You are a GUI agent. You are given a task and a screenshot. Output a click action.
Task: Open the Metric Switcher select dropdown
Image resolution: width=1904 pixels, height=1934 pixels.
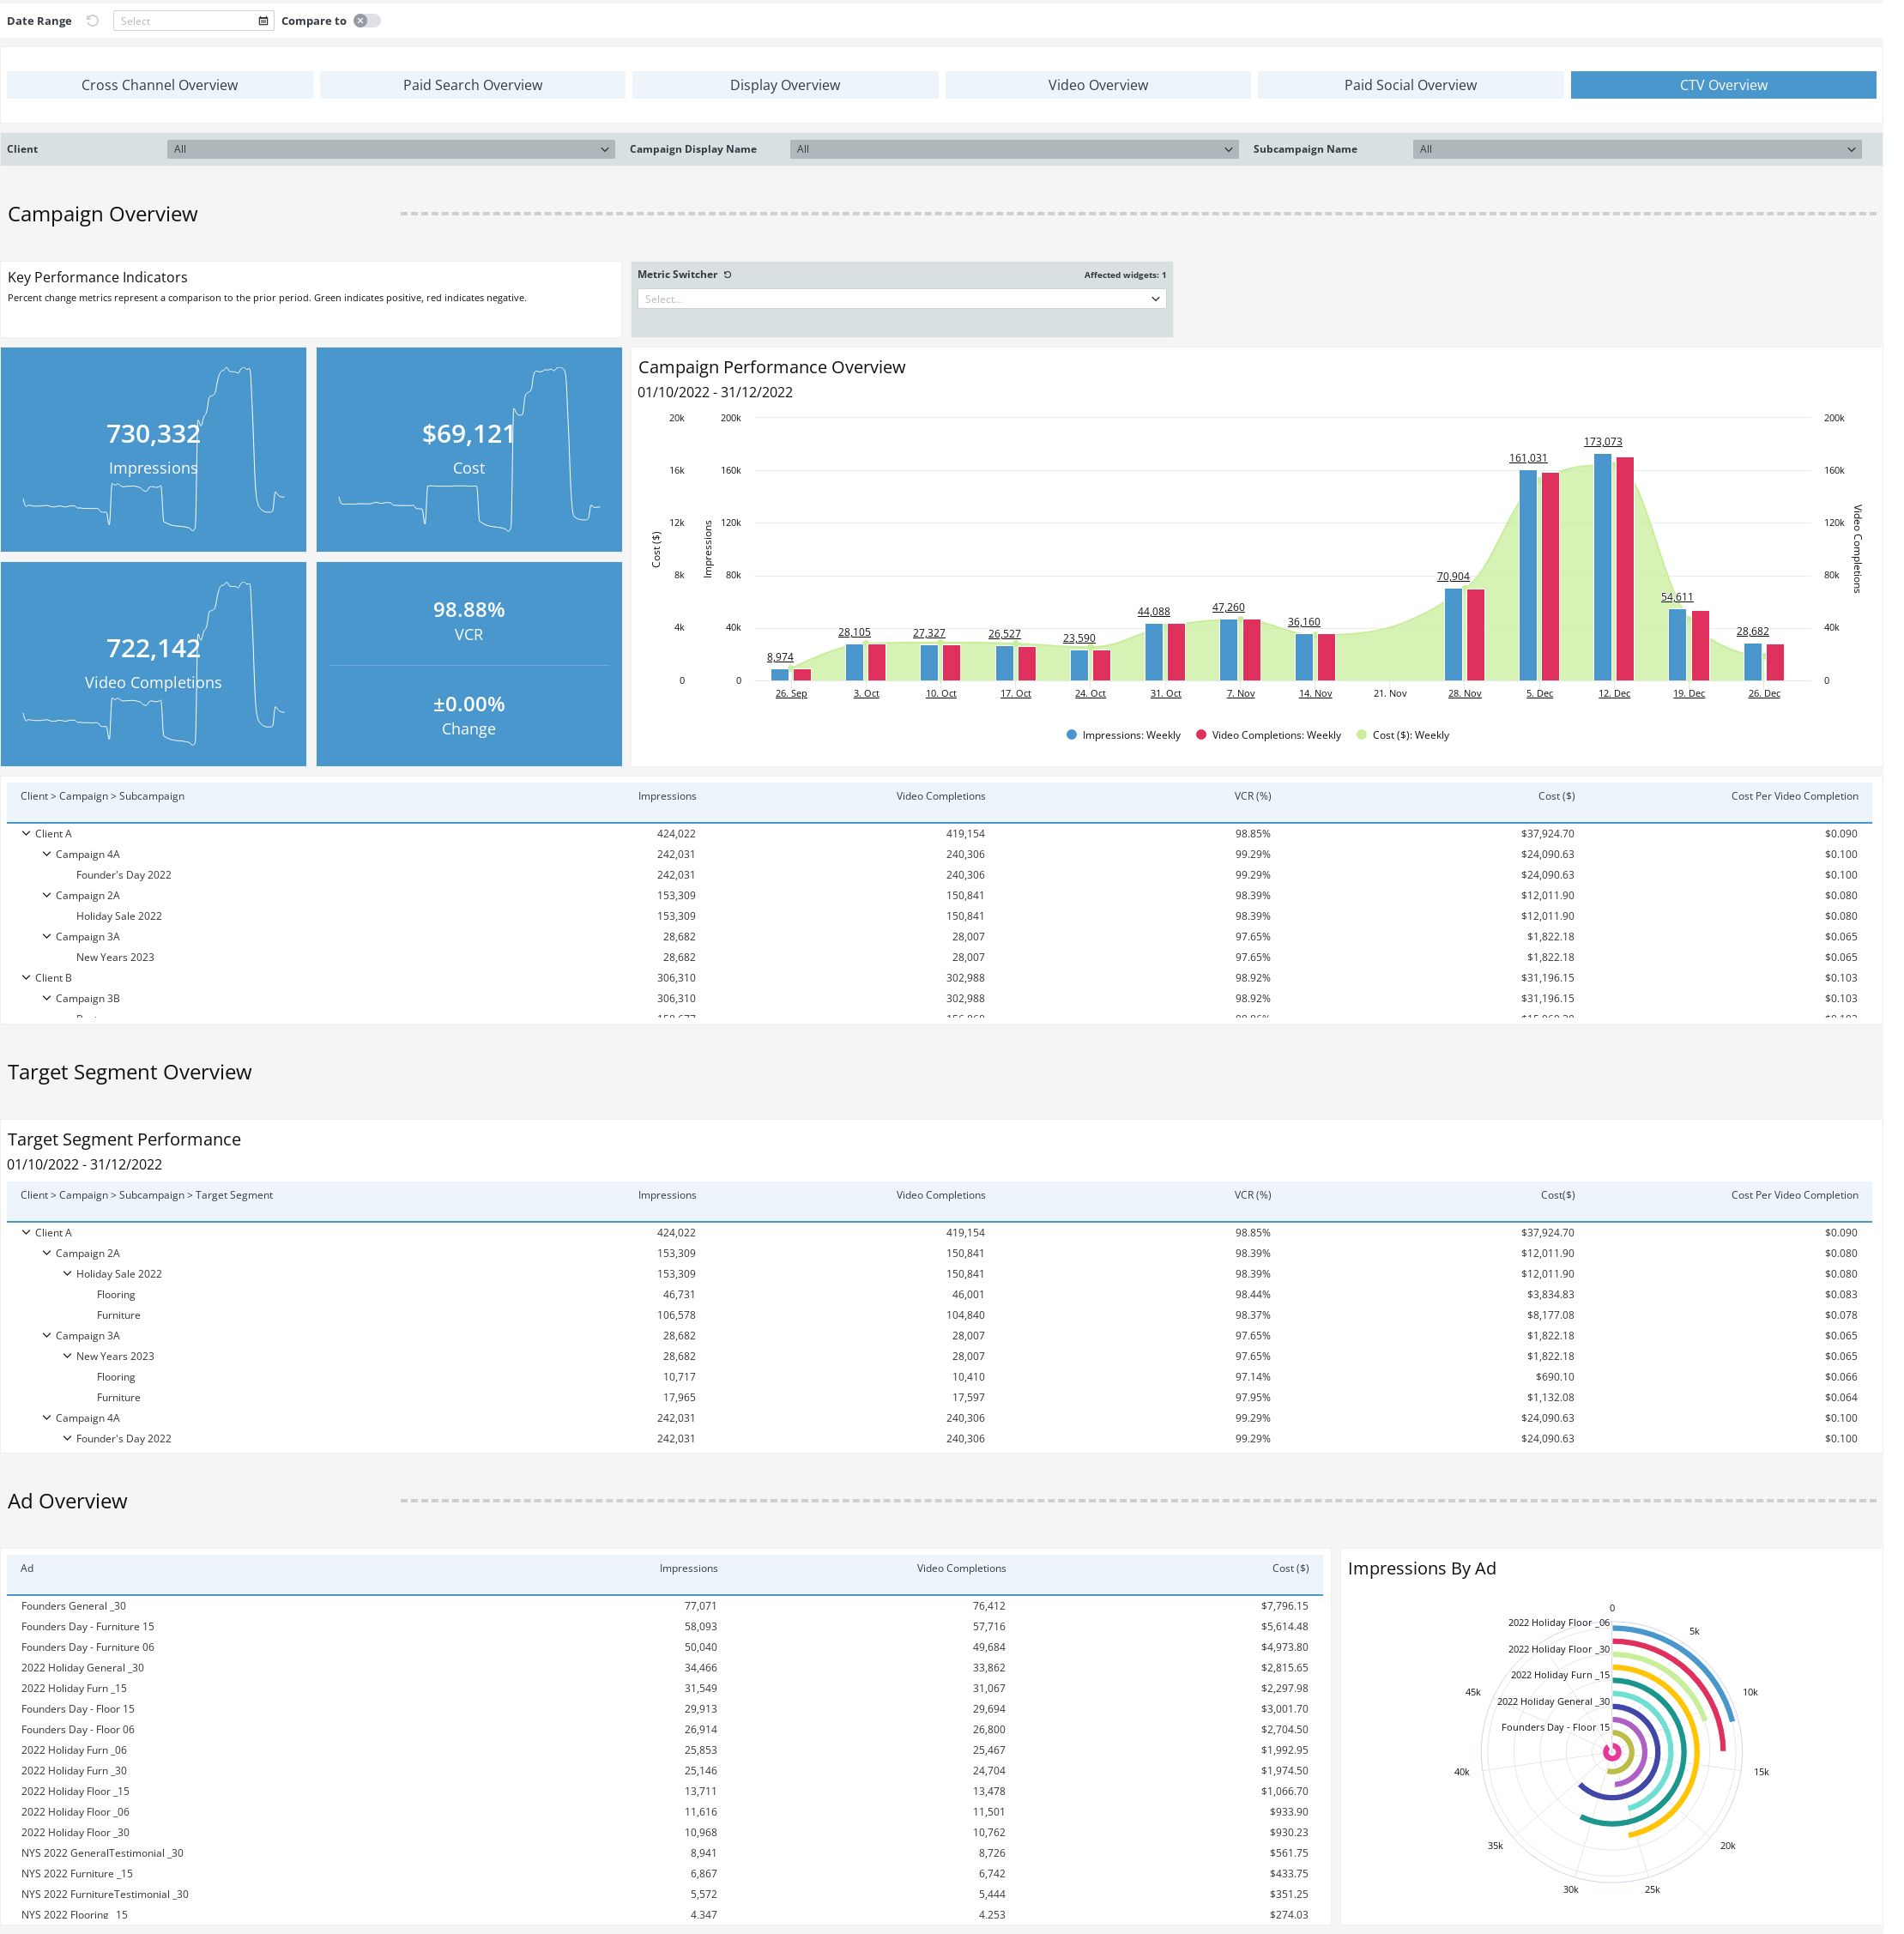click(x=901, y=299)
